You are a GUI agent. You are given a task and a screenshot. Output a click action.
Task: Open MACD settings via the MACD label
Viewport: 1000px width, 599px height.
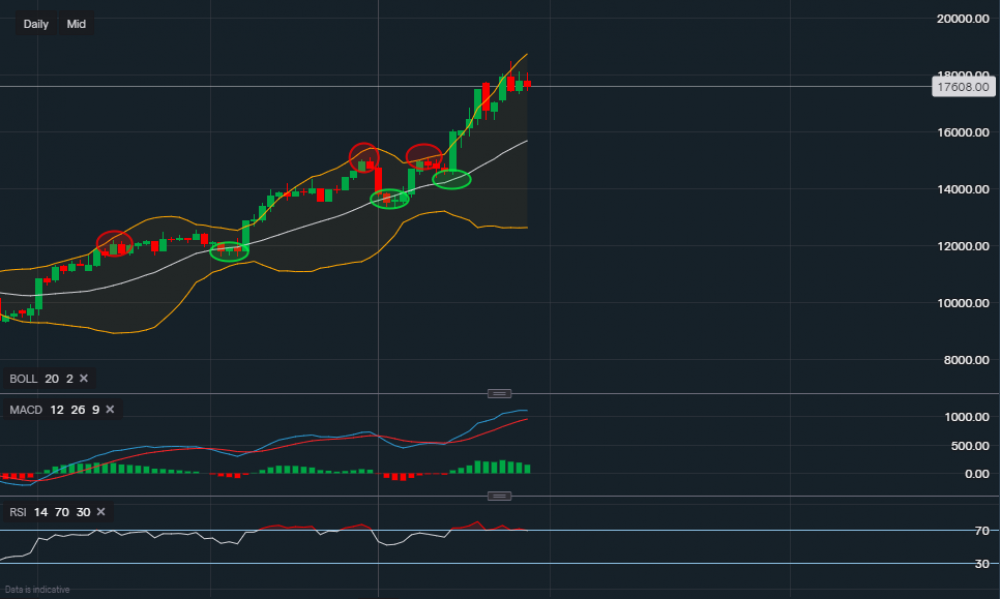click(26, 410)
